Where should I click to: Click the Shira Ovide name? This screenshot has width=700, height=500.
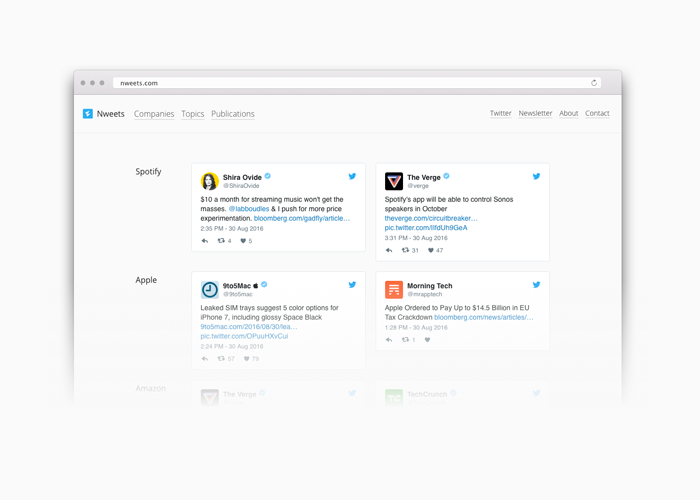click(x=242, y=177)
